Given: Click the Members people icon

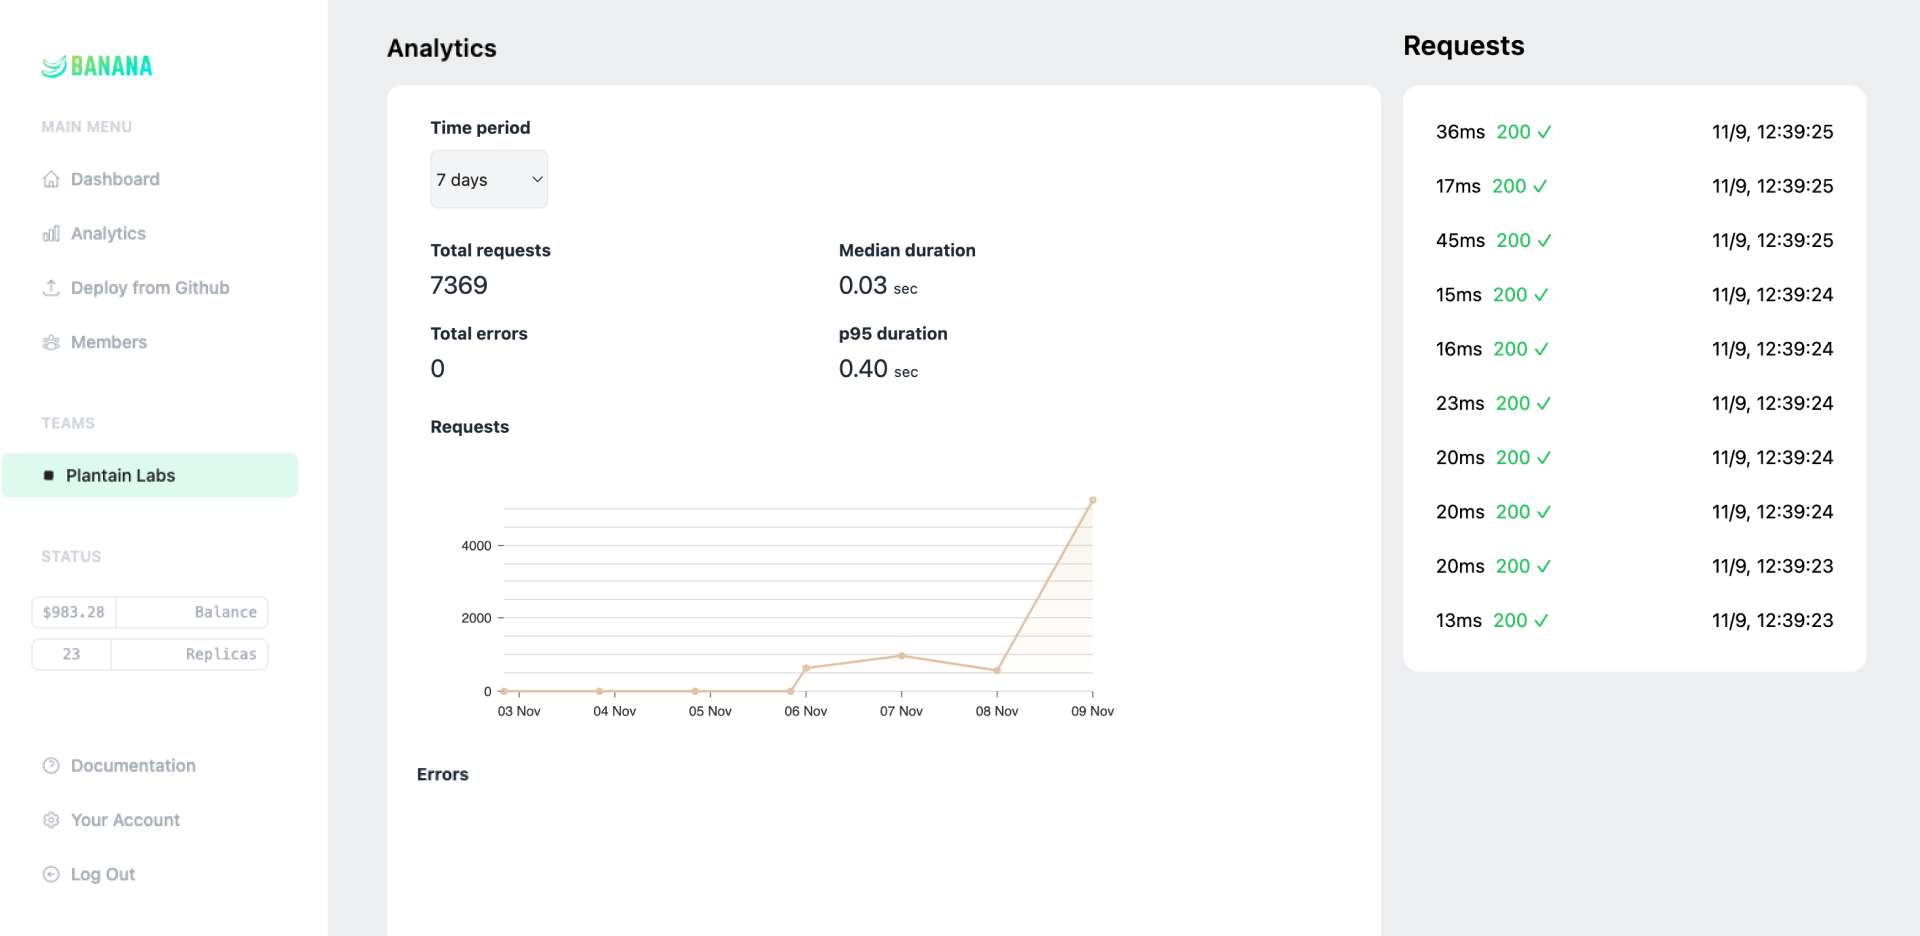Looking at the screenshot, I should point(51,343).
